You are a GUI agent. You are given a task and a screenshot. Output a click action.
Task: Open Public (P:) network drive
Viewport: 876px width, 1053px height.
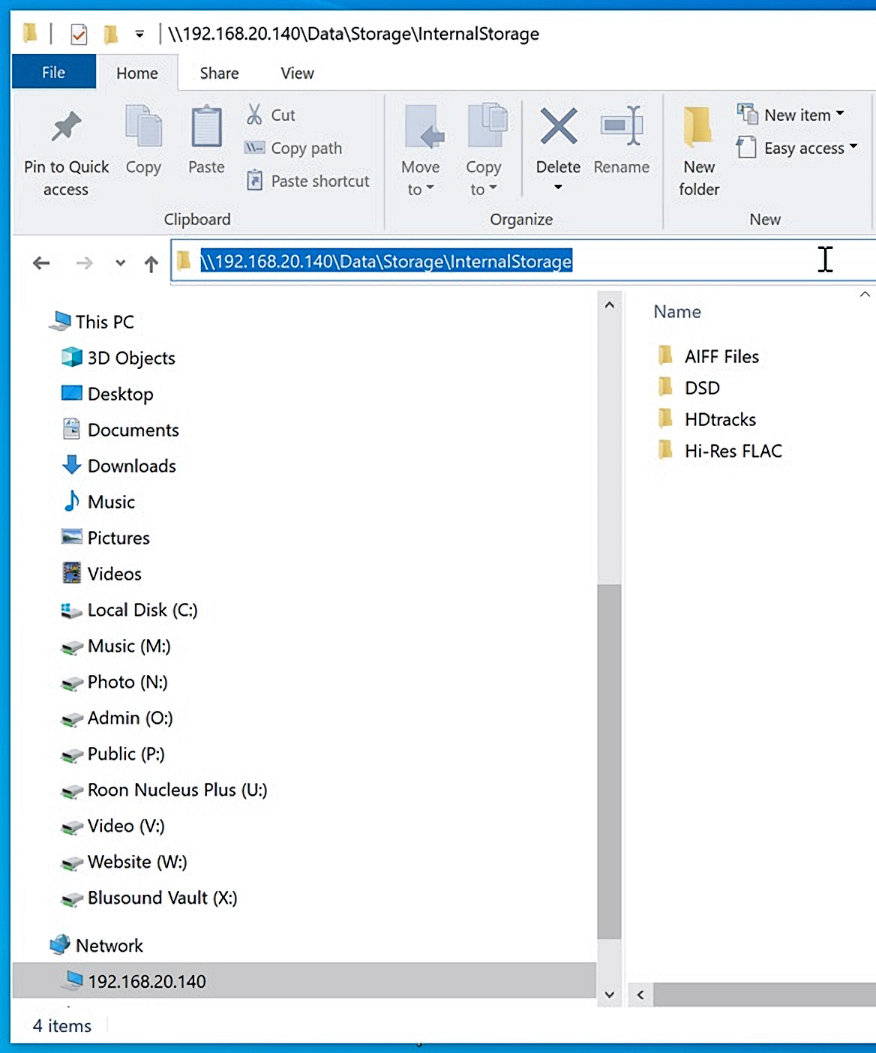pyautogui.click(x=113, y=753)
